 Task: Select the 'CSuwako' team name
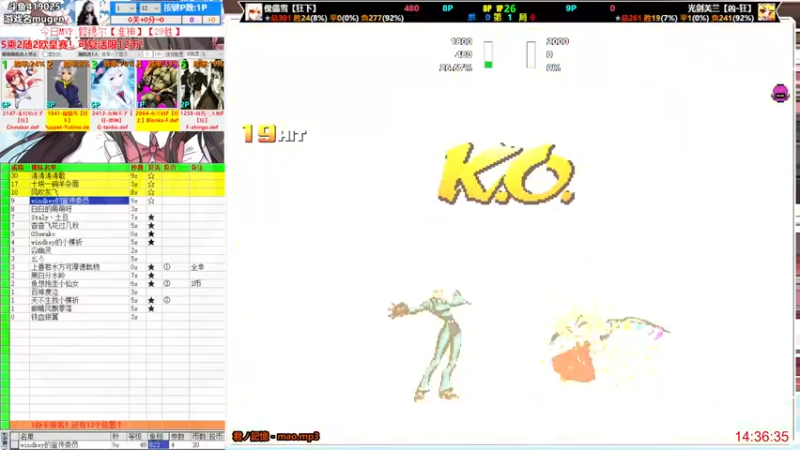pos(43,234)
